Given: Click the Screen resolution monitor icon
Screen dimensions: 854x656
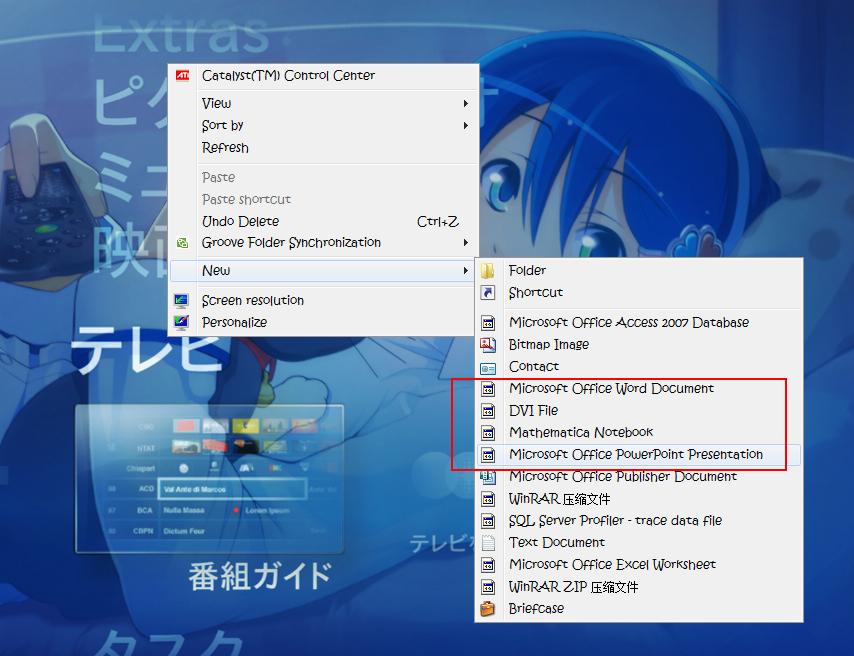Looking at the screenshot, I should click(182, 300).
